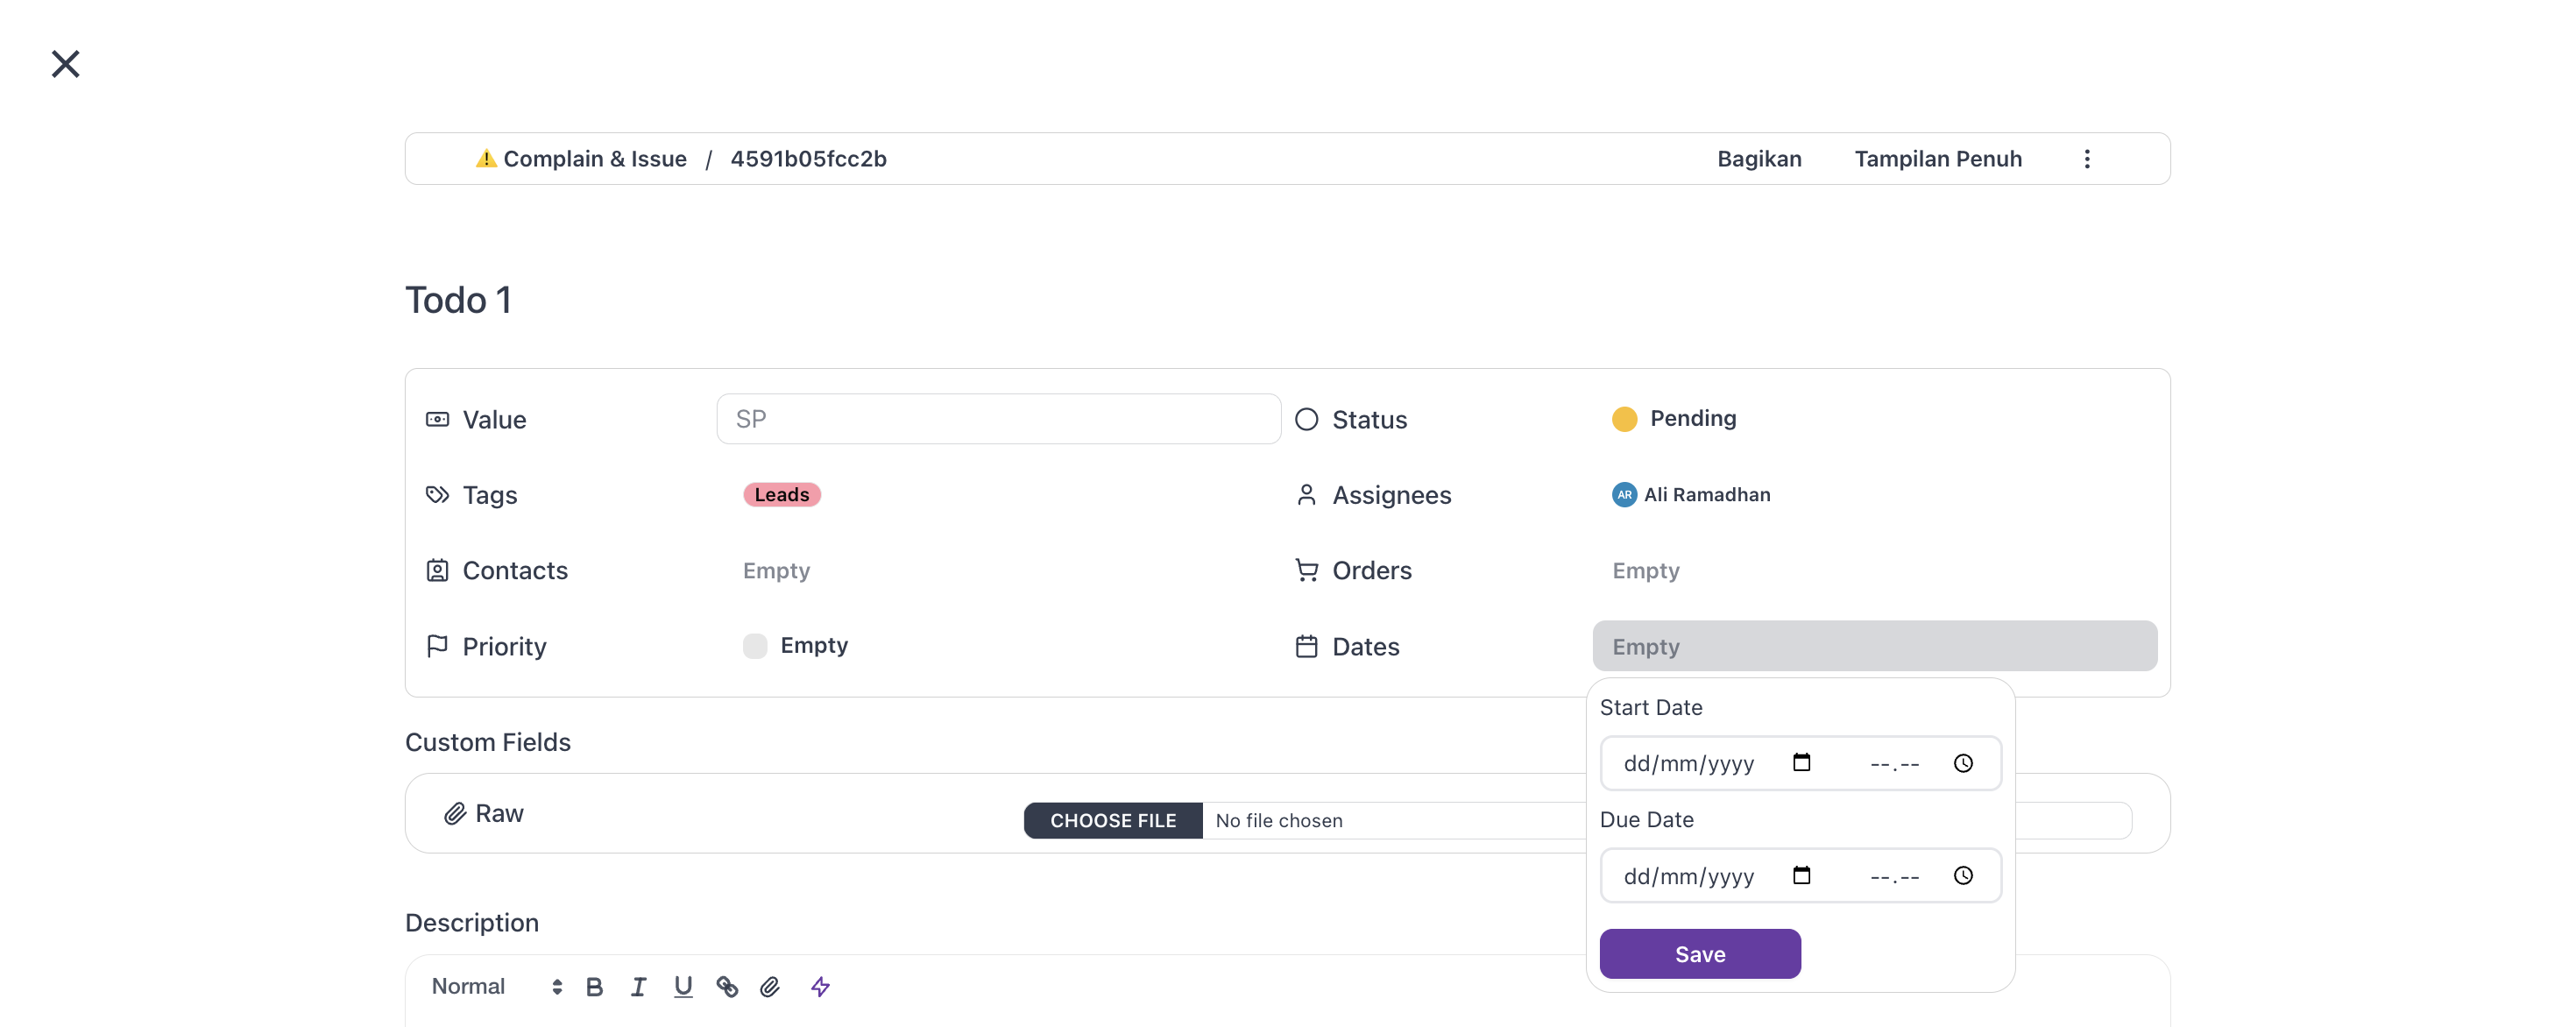This screenshot has width=2576, height=1027.
Task: Click the Dates calendar icon
Action: (x=1306, y=646)
